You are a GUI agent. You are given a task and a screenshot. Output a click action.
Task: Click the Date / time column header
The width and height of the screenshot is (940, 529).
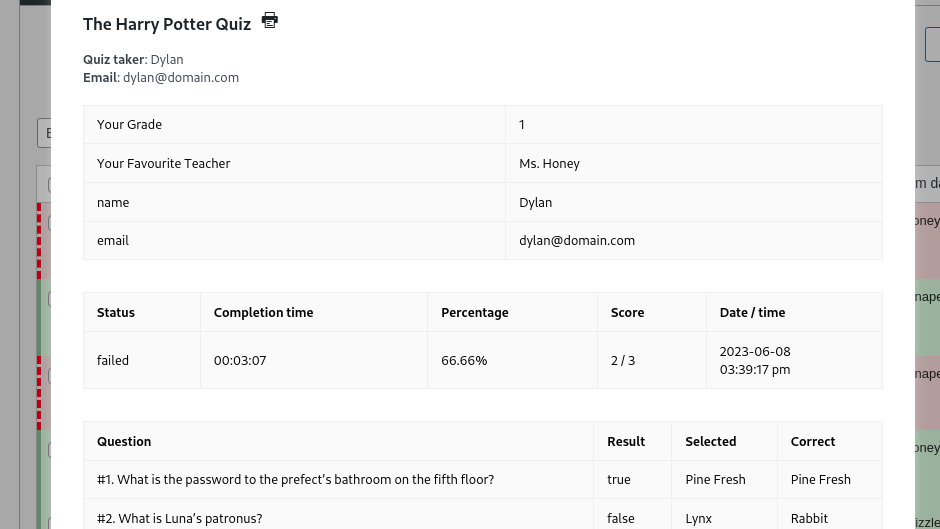[752, 312]
